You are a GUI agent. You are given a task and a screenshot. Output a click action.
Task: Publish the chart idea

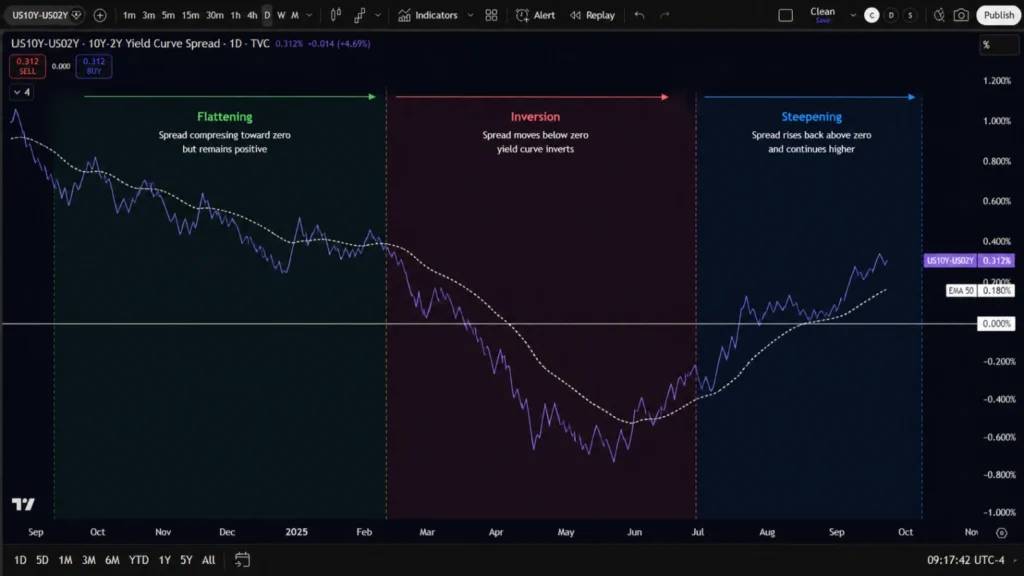point(999,15)
